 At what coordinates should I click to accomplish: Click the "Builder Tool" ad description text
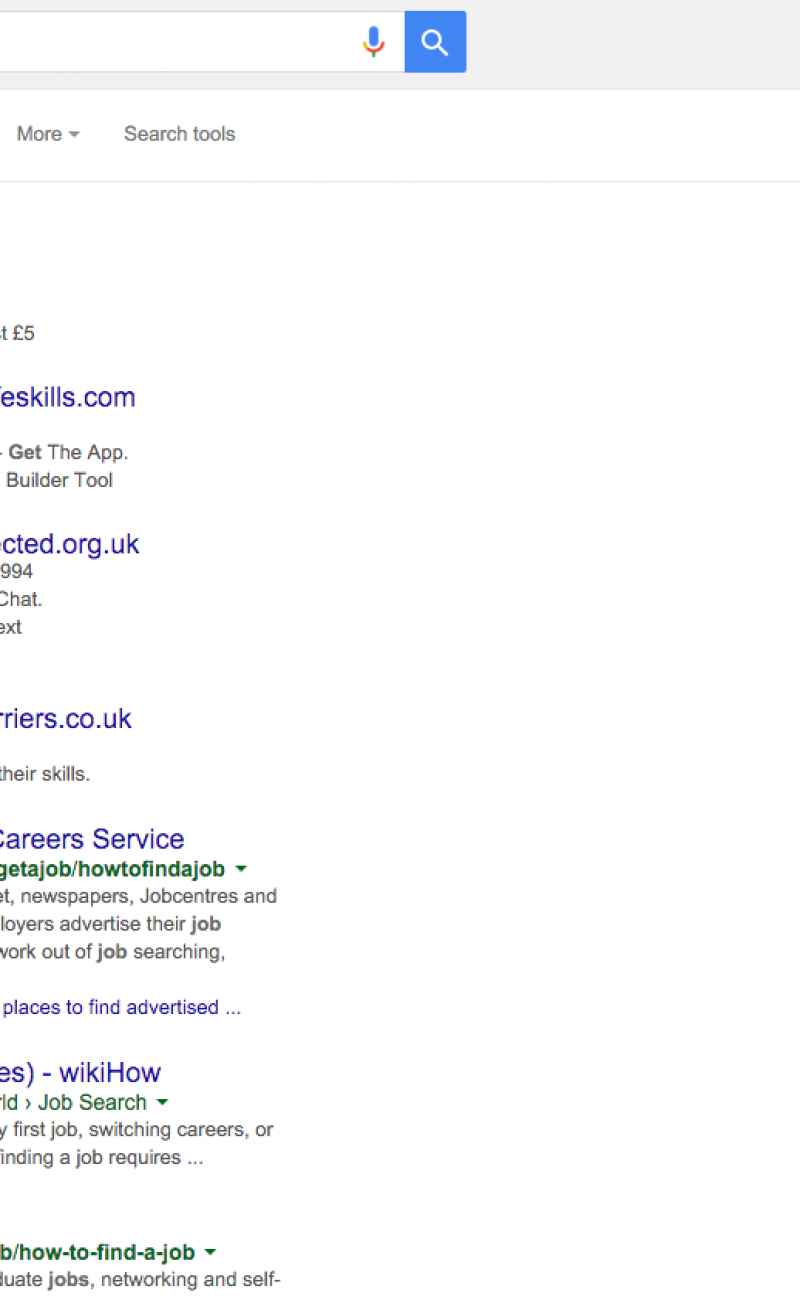point(59,480)
